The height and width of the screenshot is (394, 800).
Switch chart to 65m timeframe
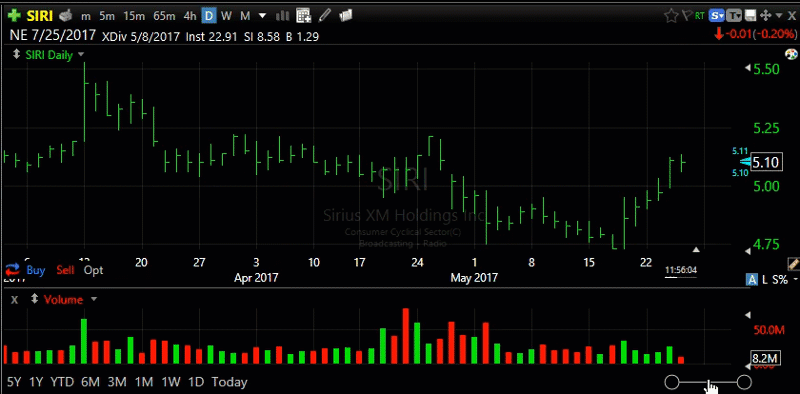tap(164, 16)
